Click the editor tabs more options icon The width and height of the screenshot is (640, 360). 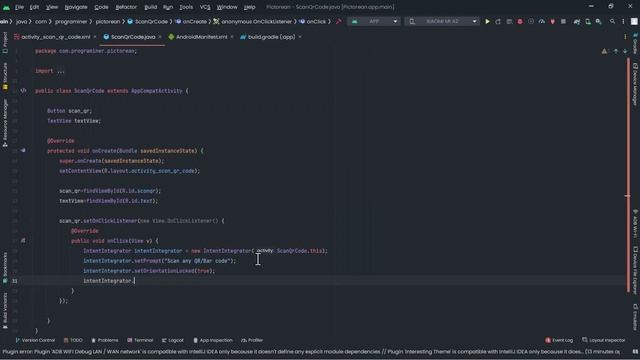click(x=625, y=37)
